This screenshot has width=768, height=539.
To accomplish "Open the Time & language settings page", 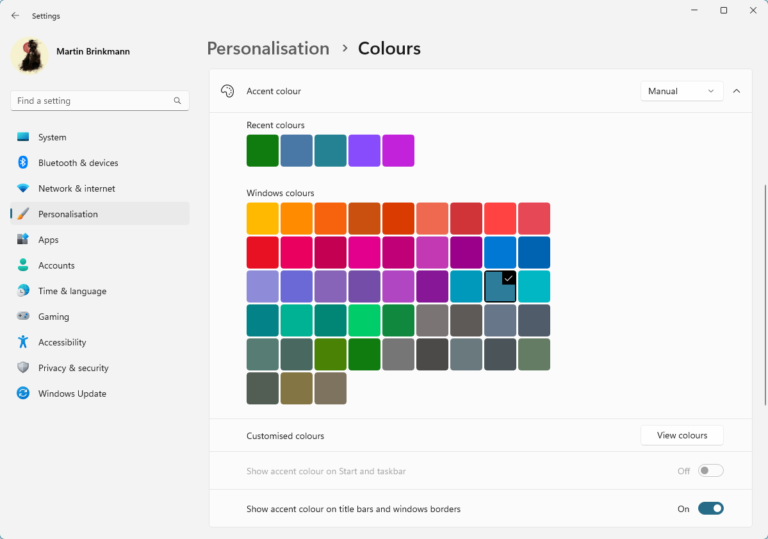I will (72, 291).
